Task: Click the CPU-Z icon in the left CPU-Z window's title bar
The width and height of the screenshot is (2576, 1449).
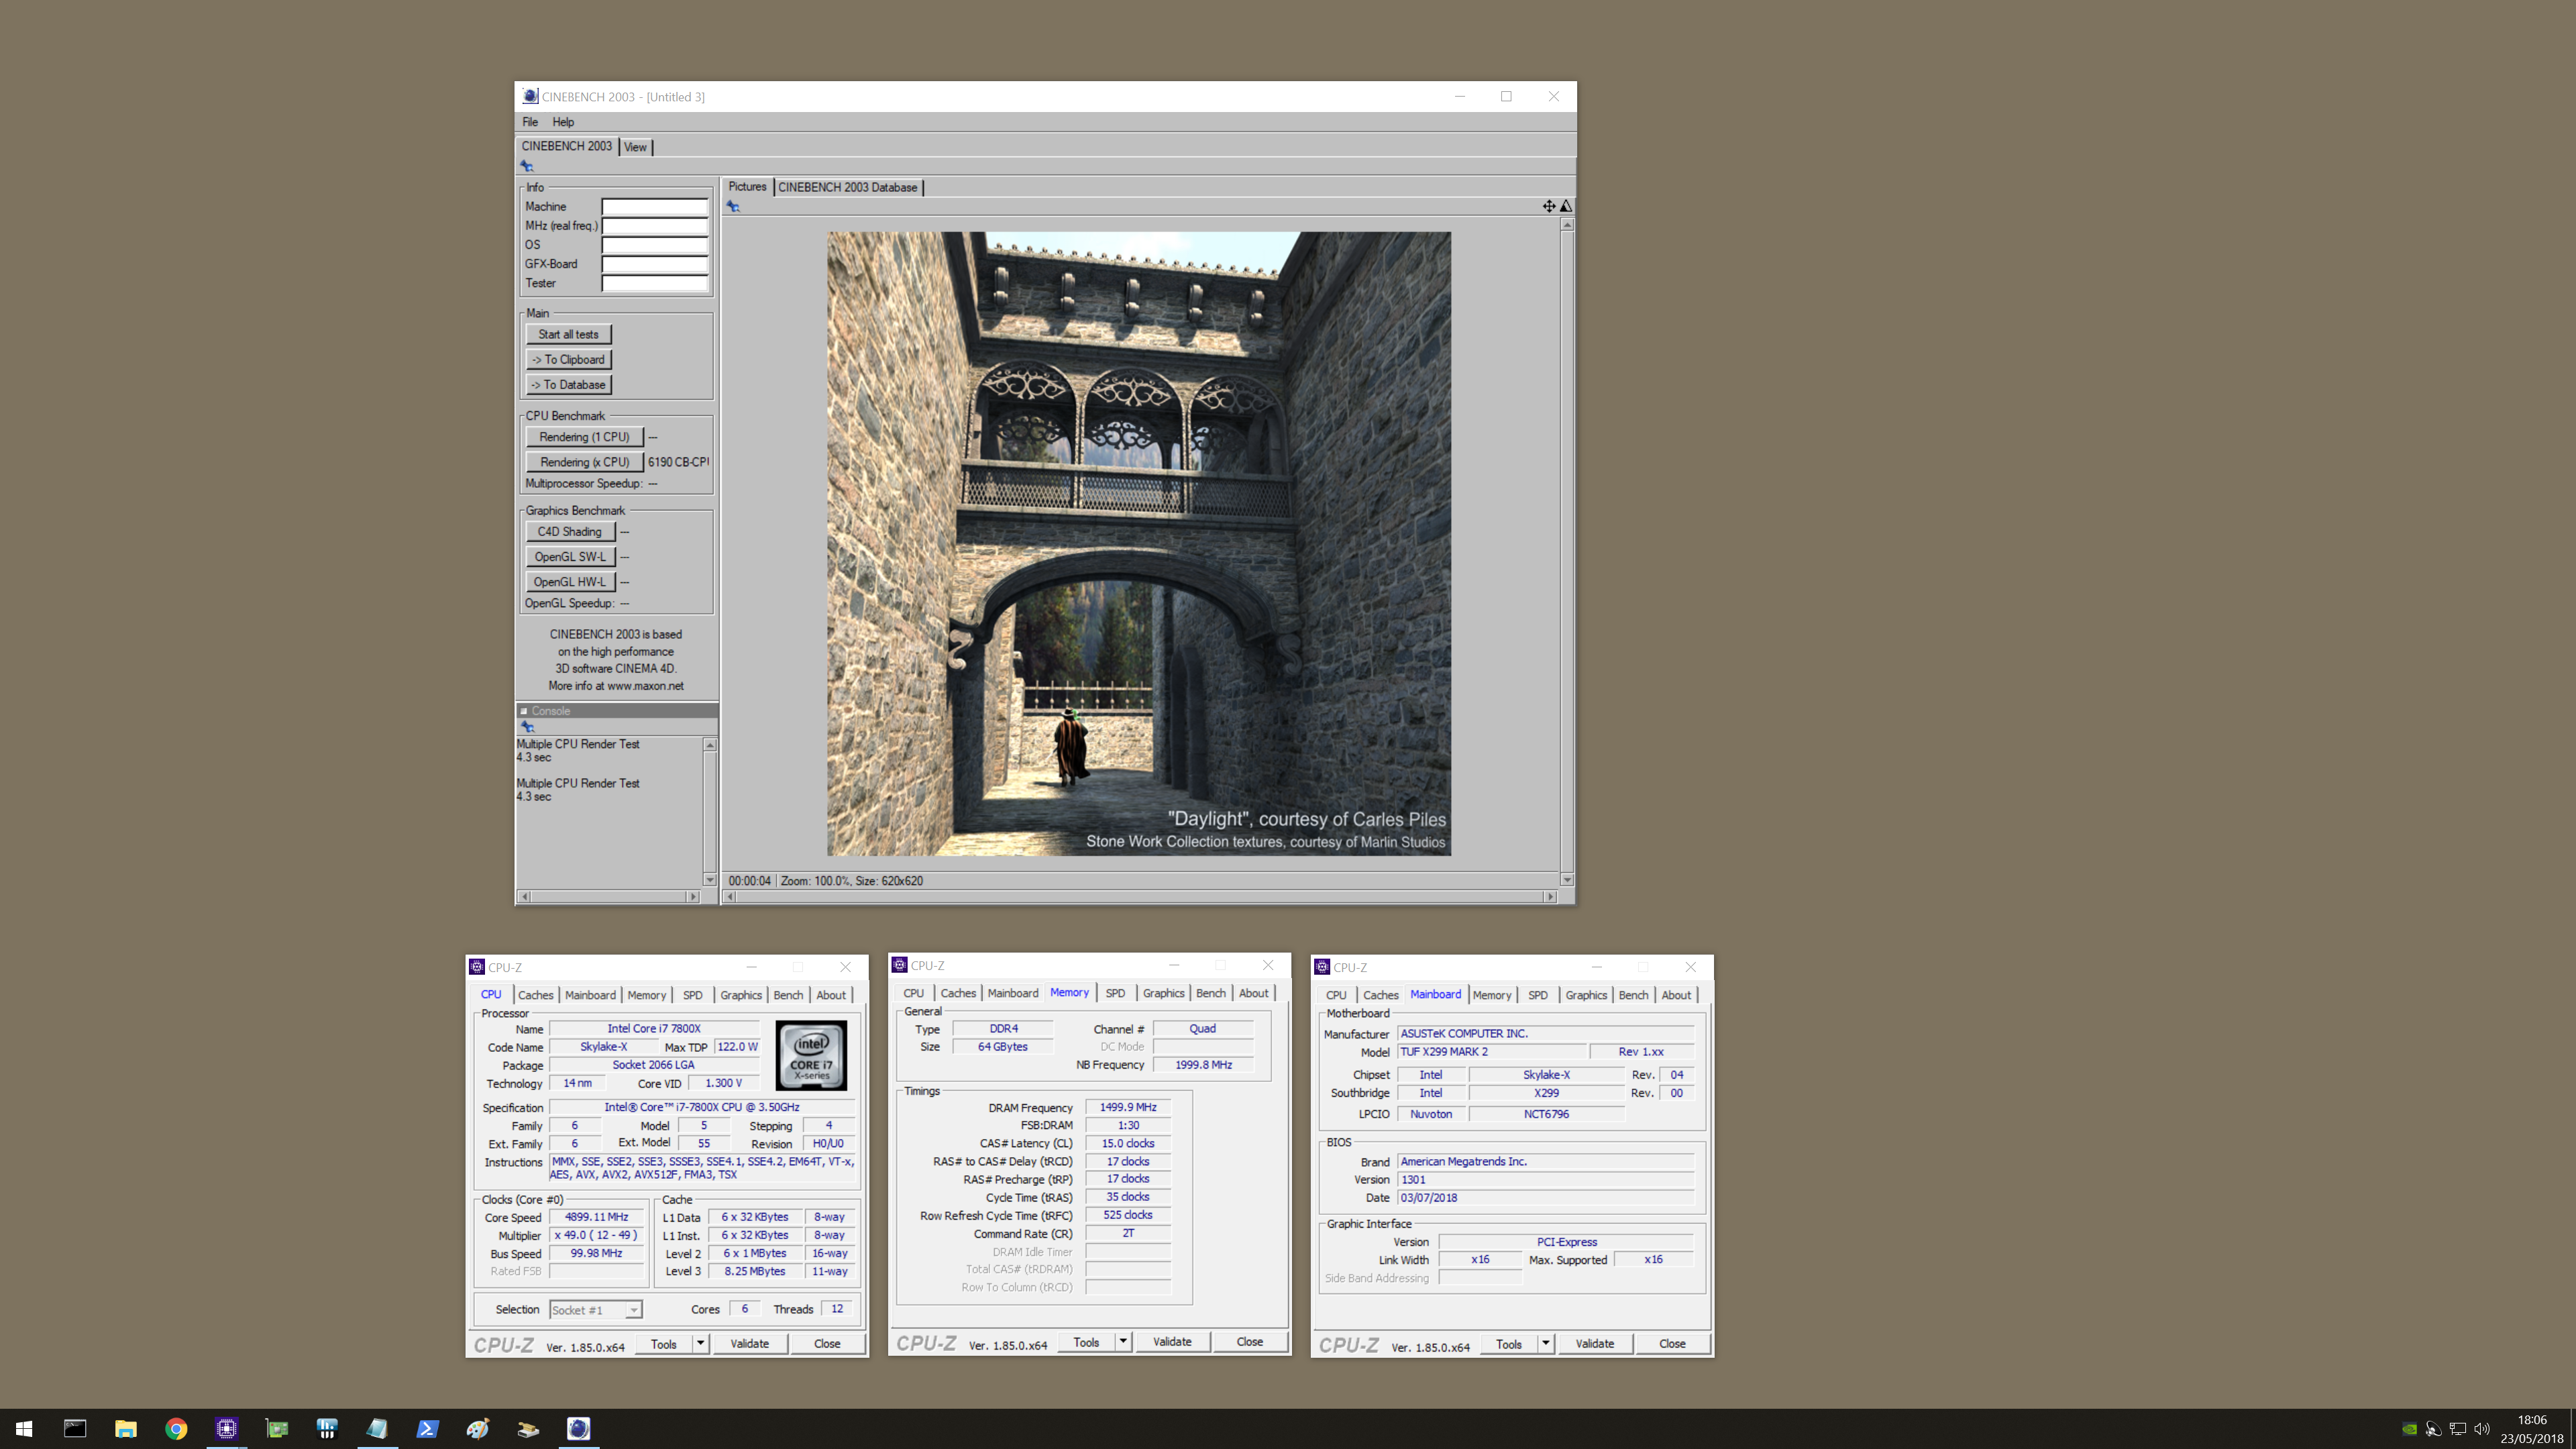Action: (x=477, y=967)
